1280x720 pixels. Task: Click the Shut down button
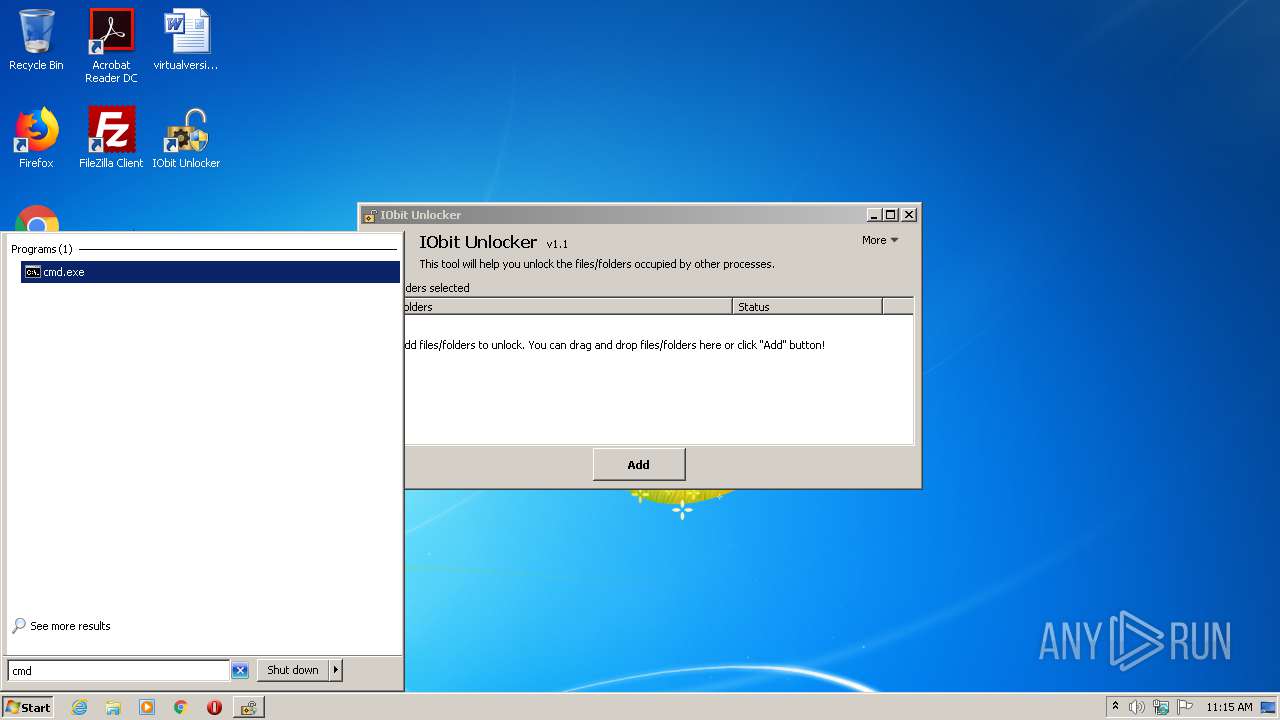(292, 670)
